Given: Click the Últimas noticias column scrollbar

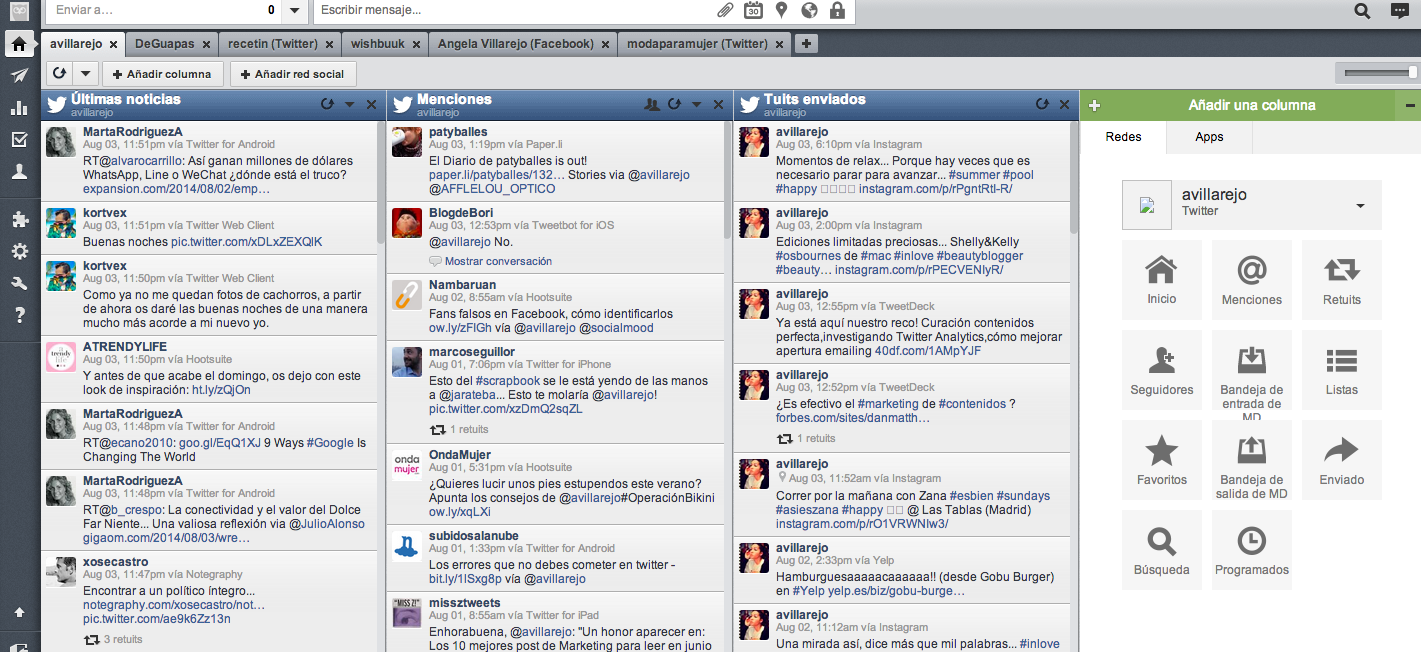Looking at the screenshot, I should [381, 183].
